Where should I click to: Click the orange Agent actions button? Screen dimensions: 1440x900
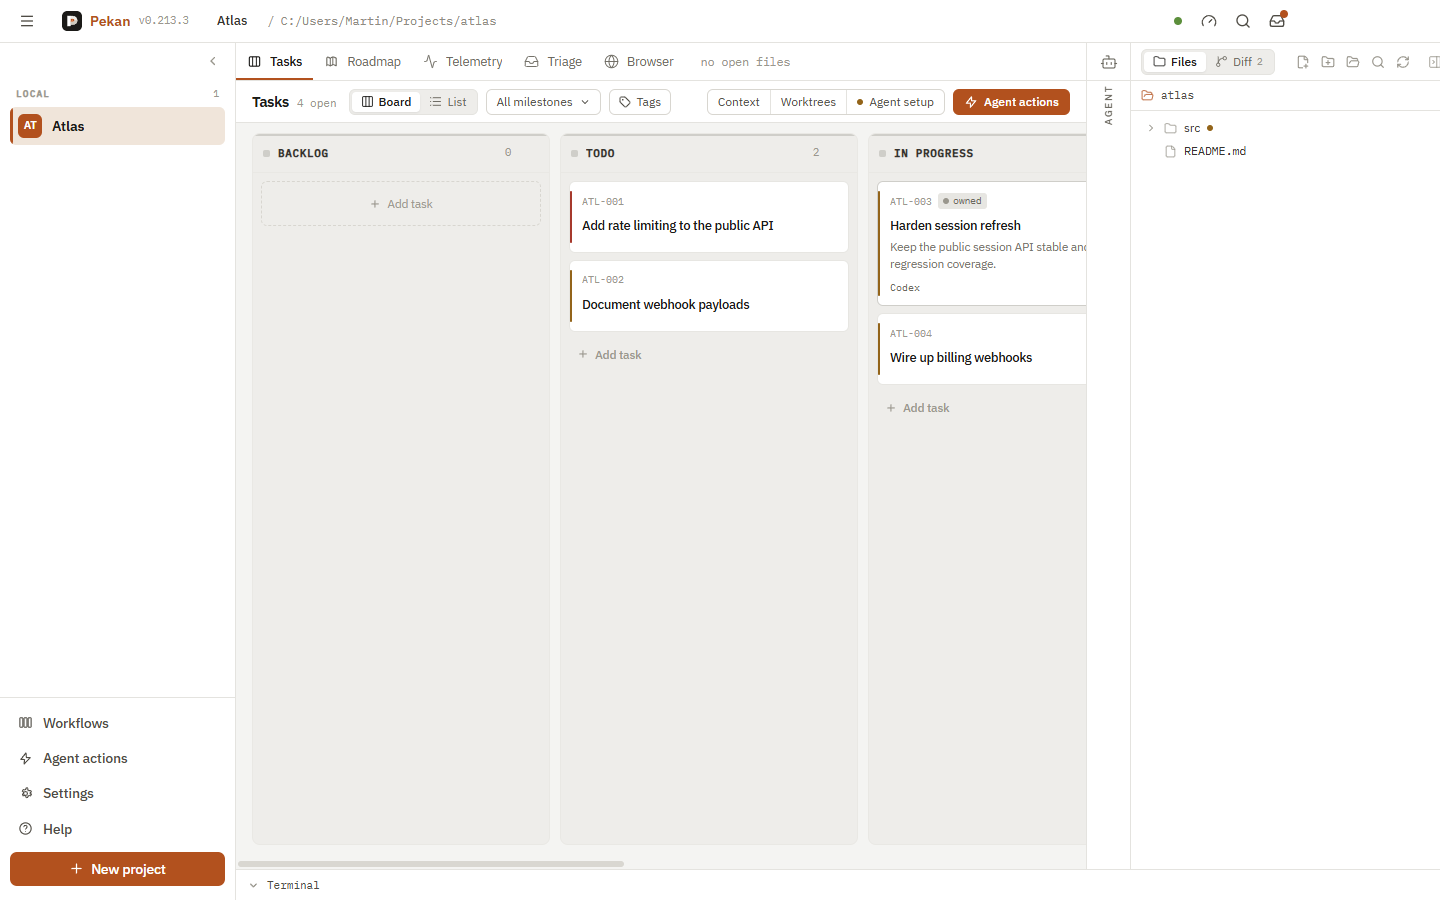pyautogui.click(x=1011, y=102)
